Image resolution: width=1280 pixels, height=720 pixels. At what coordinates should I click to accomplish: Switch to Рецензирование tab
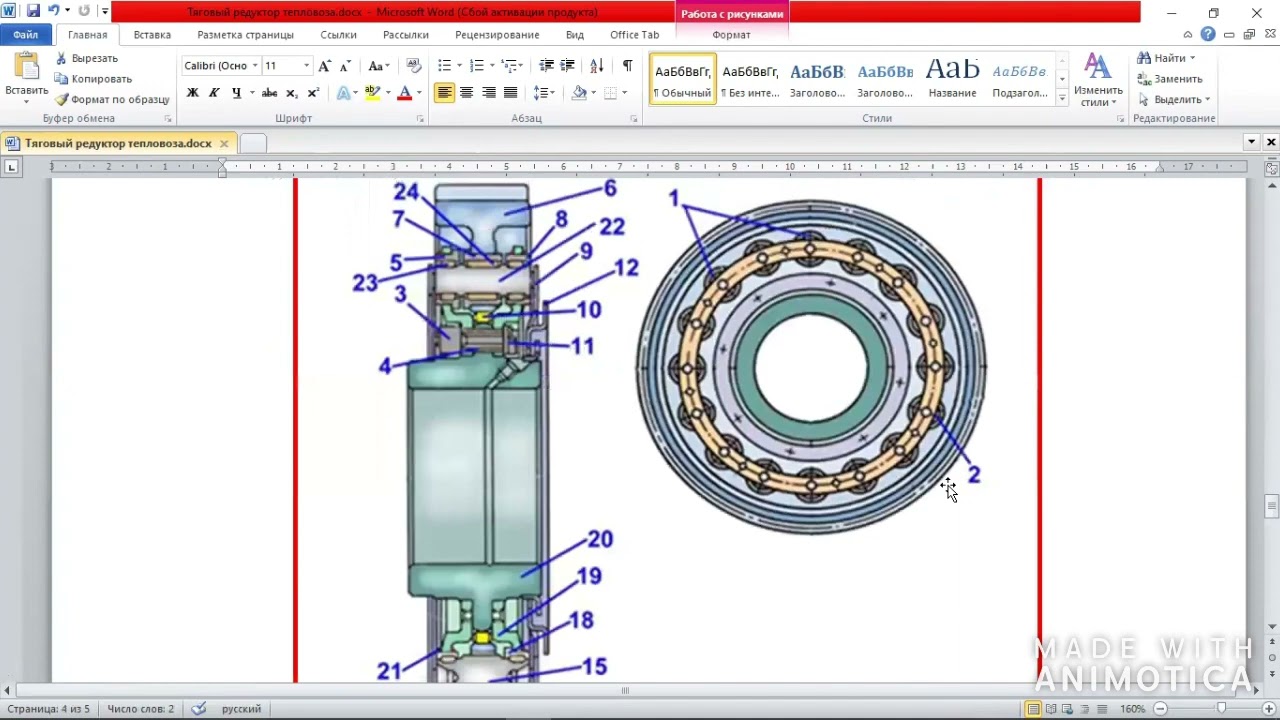pos(497,35)
